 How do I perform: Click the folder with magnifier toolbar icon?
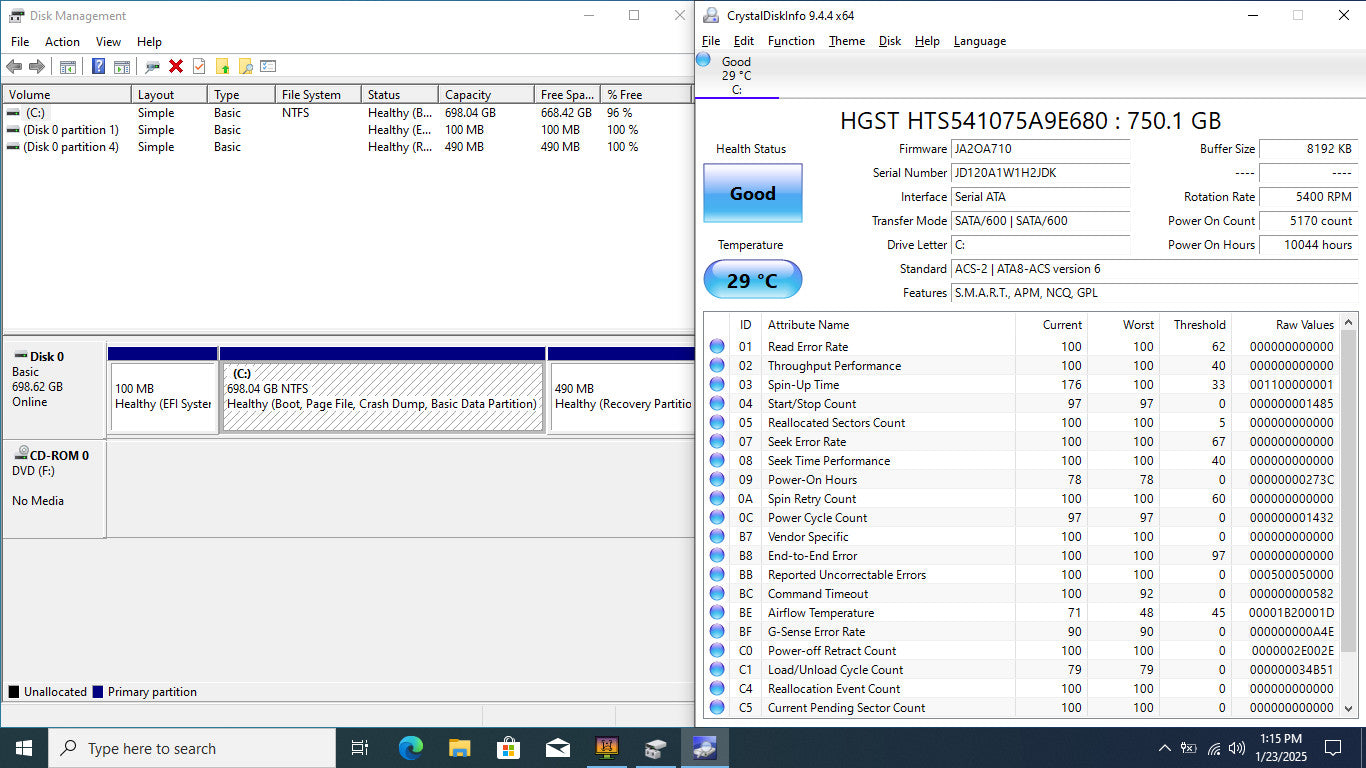[245, 67]
